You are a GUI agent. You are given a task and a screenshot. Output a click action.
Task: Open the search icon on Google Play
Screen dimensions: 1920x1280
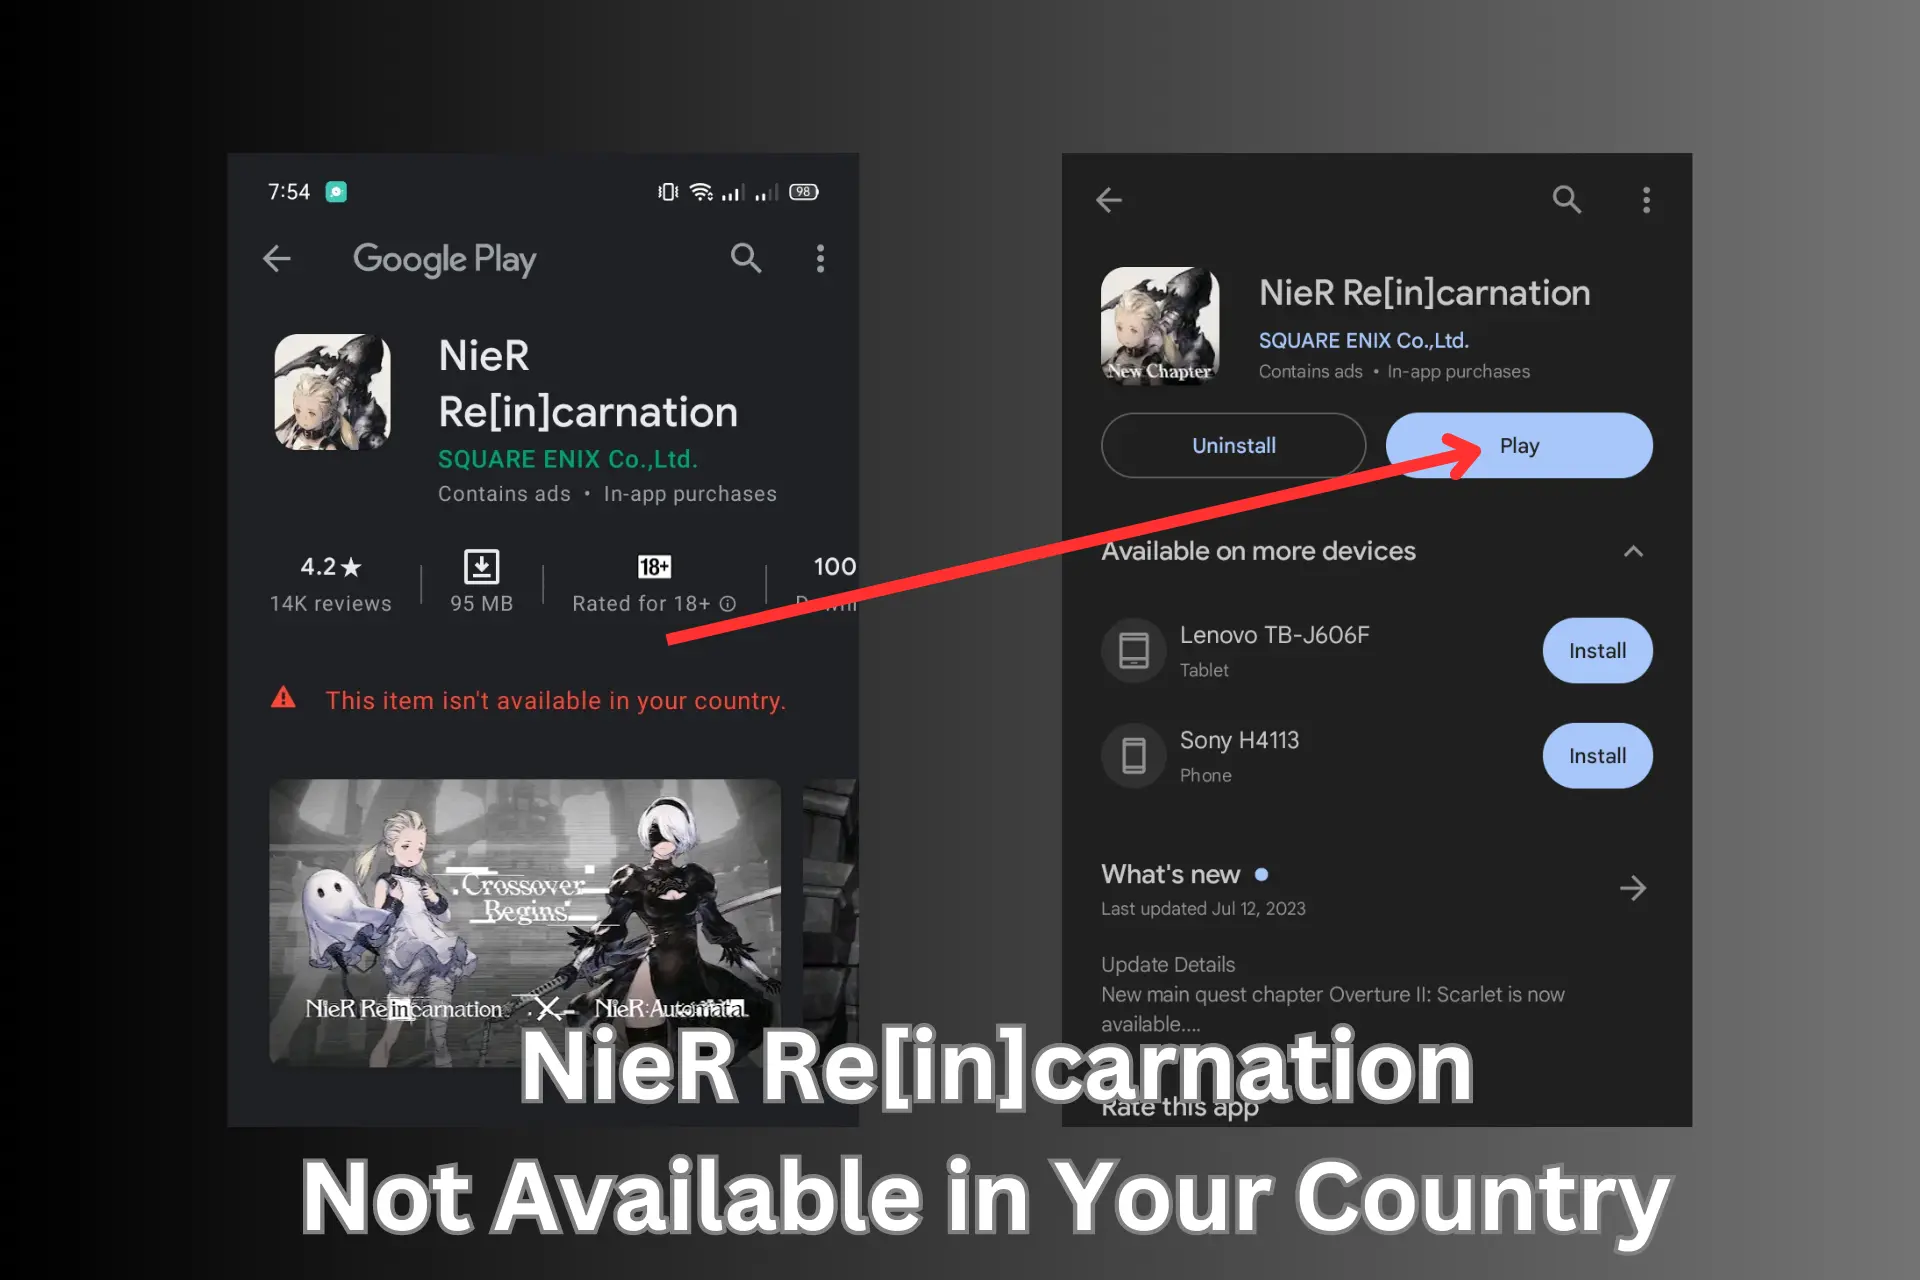(x=744, y=259)
